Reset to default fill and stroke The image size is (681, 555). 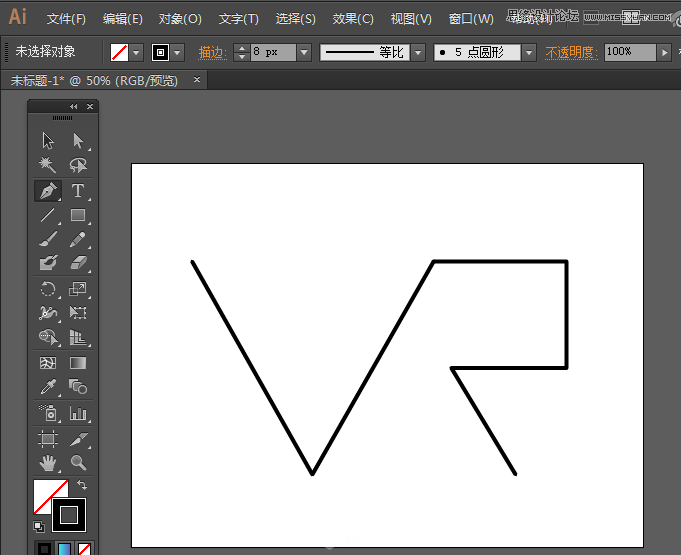39,527
